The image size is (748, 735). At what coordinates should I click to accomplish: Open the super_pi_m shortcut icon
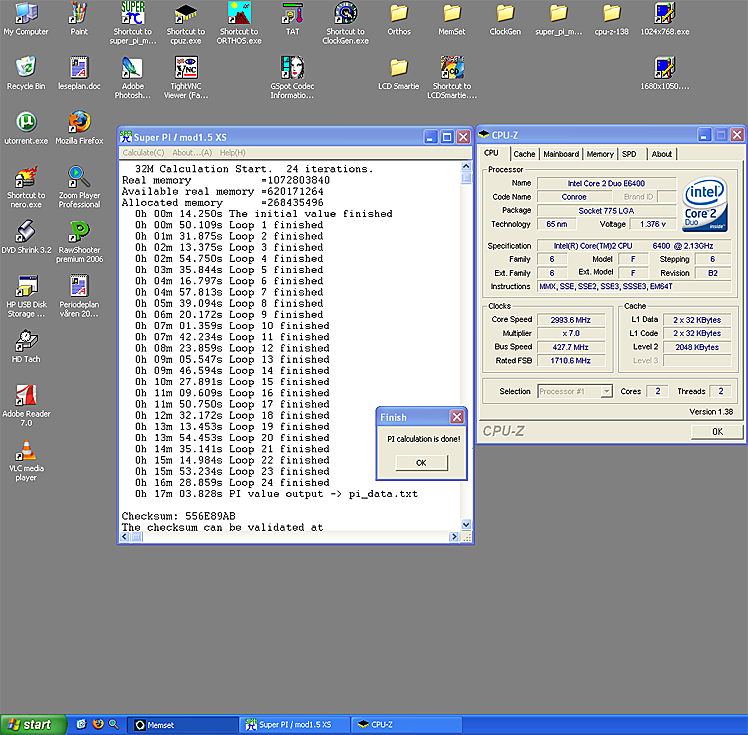point(132,23)
